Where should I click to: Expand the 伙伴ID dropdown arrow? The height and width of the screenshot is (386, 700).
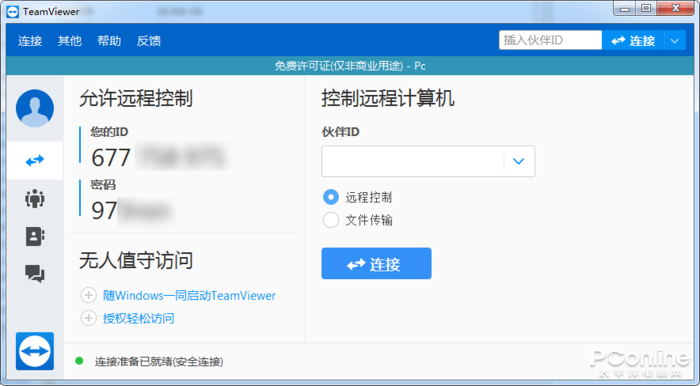(518, 161)
